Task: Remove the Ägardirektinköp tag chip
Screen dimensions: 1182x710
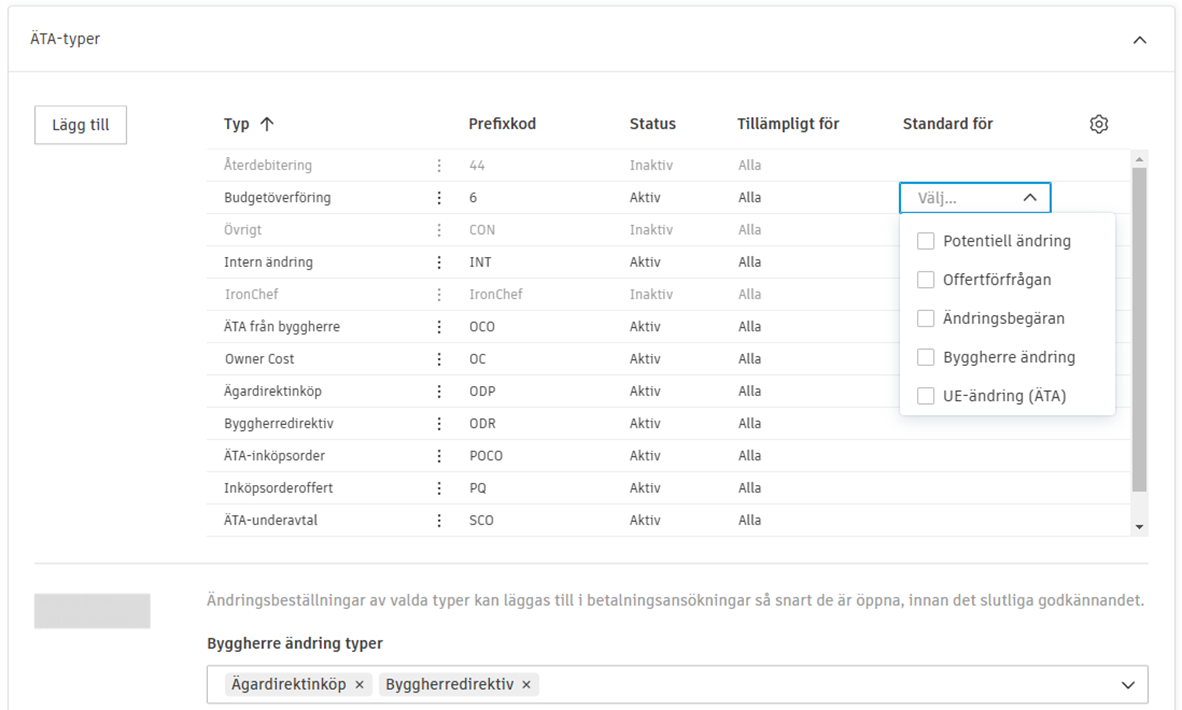Action: [x=359, y=685]
